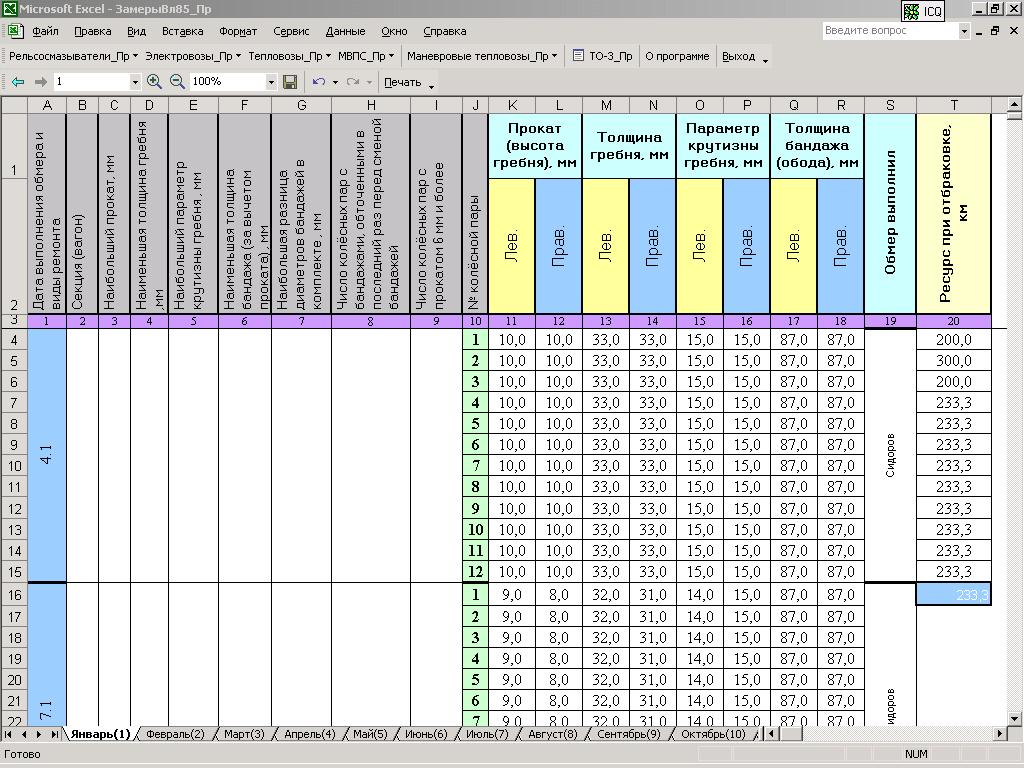Undo the last action

click(318, 82)
